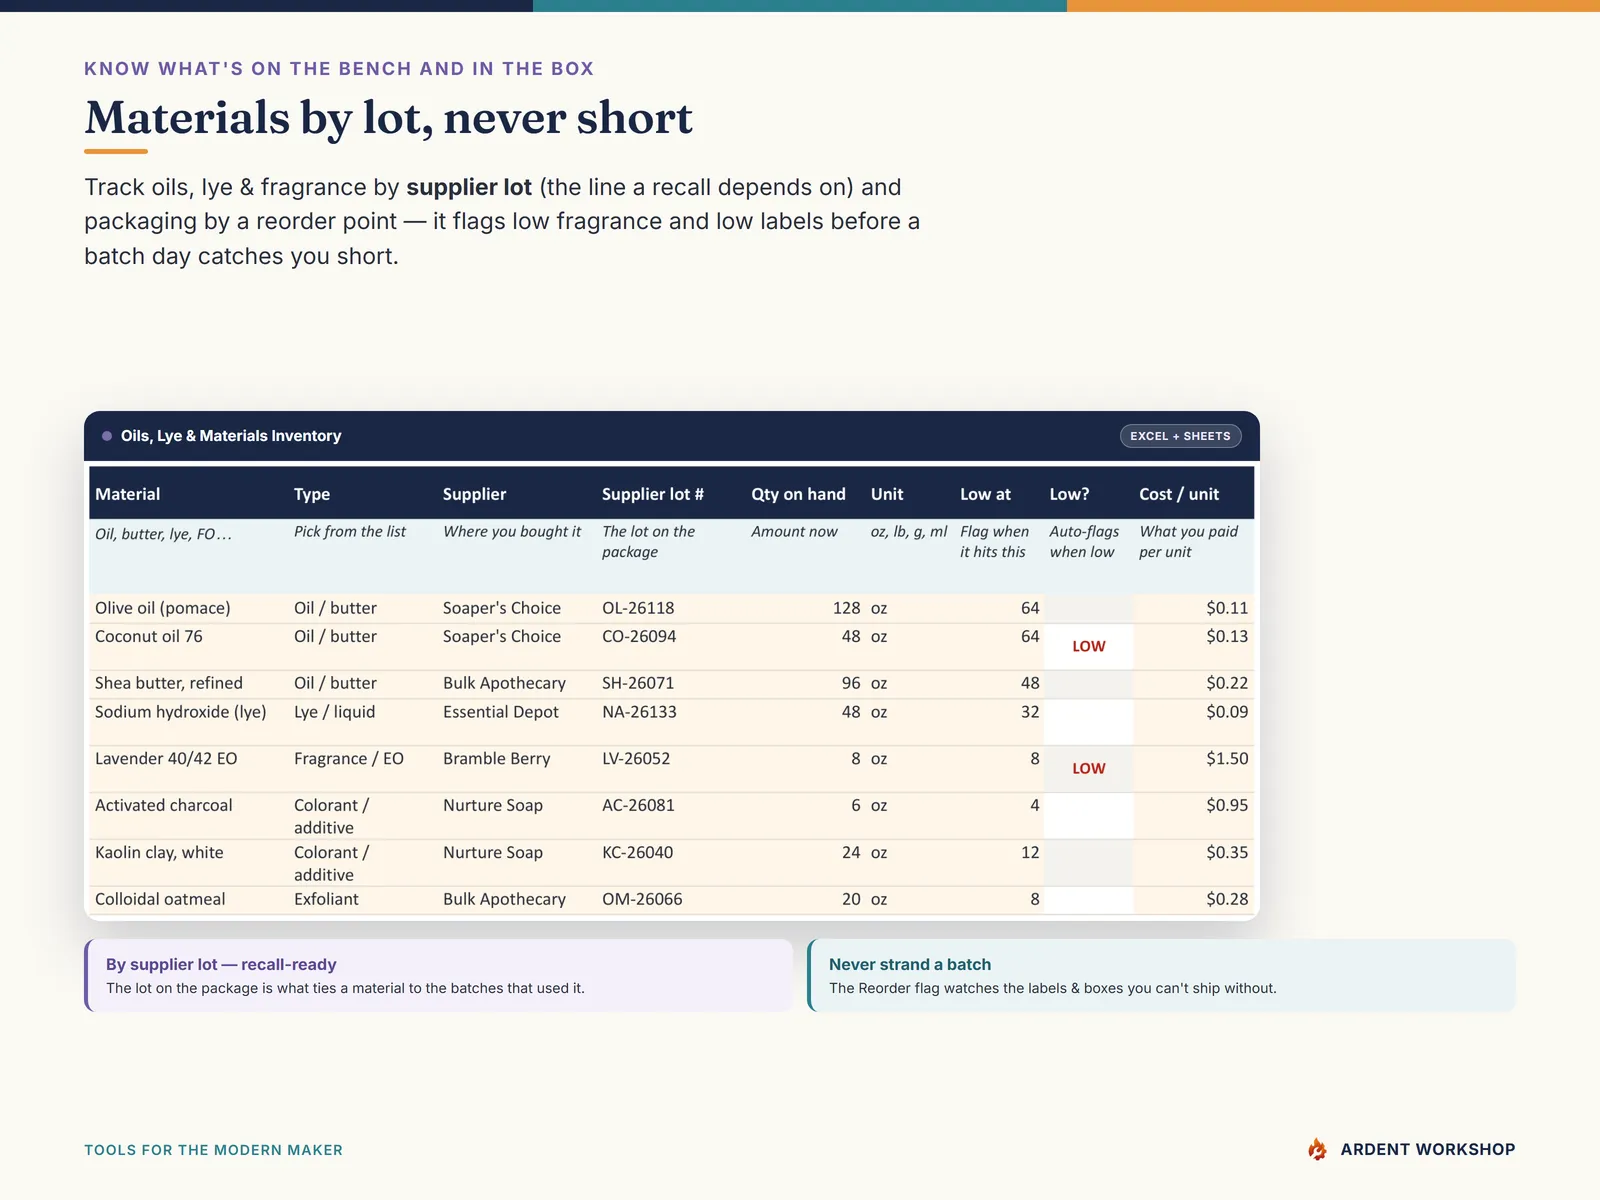The height and width of the screenshot is (1200, 1600).
Task: Click the Activated charcoal cell
Action: click(164, 805)
